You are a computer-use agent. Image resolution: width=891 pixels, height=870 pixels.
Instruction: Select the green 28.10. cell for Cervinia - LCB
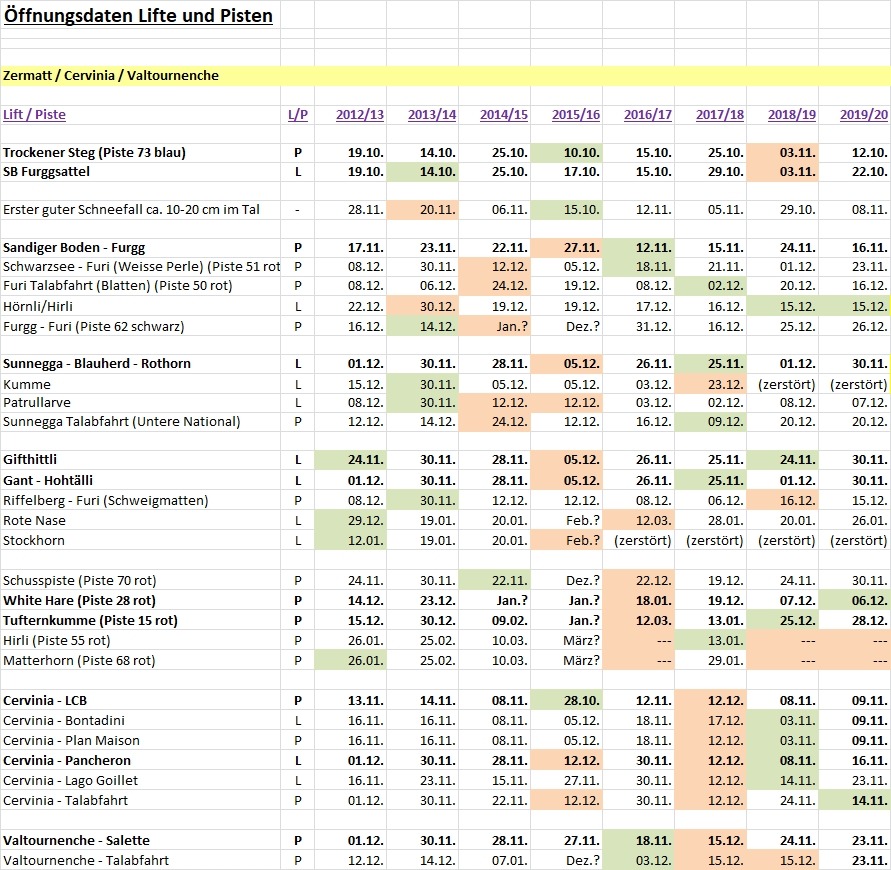pos(576,701)
